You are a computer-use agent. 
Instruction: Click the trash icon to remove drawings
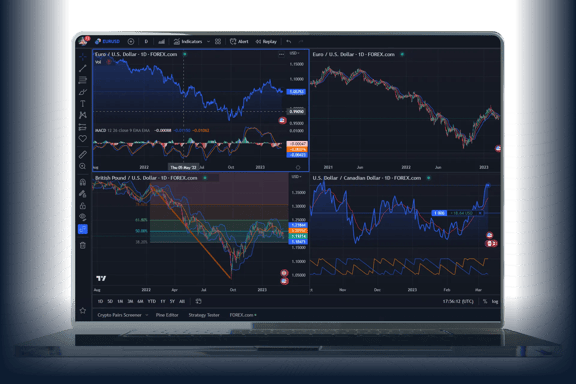(x=83, y=245)
